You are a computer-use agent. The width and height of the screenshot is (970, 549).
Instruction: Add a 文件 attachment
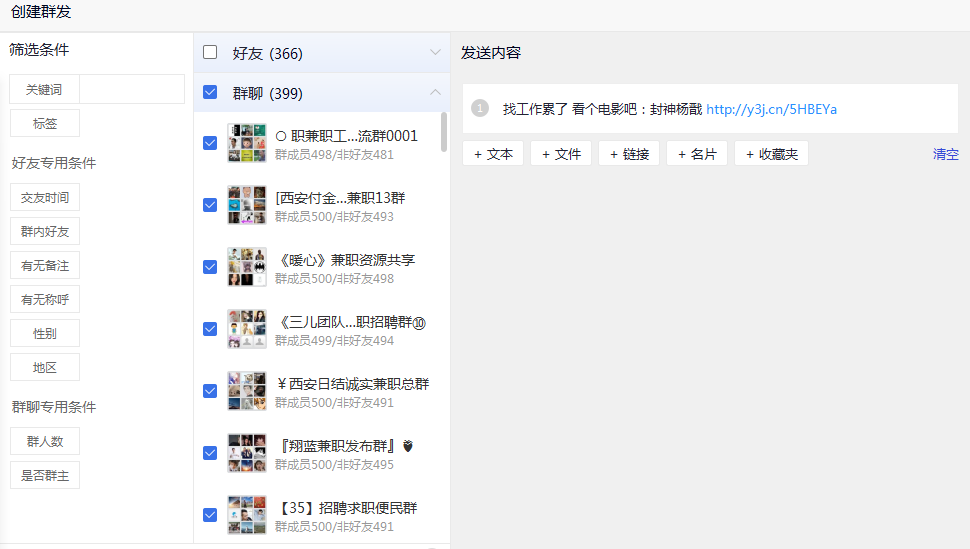[561, 153]
